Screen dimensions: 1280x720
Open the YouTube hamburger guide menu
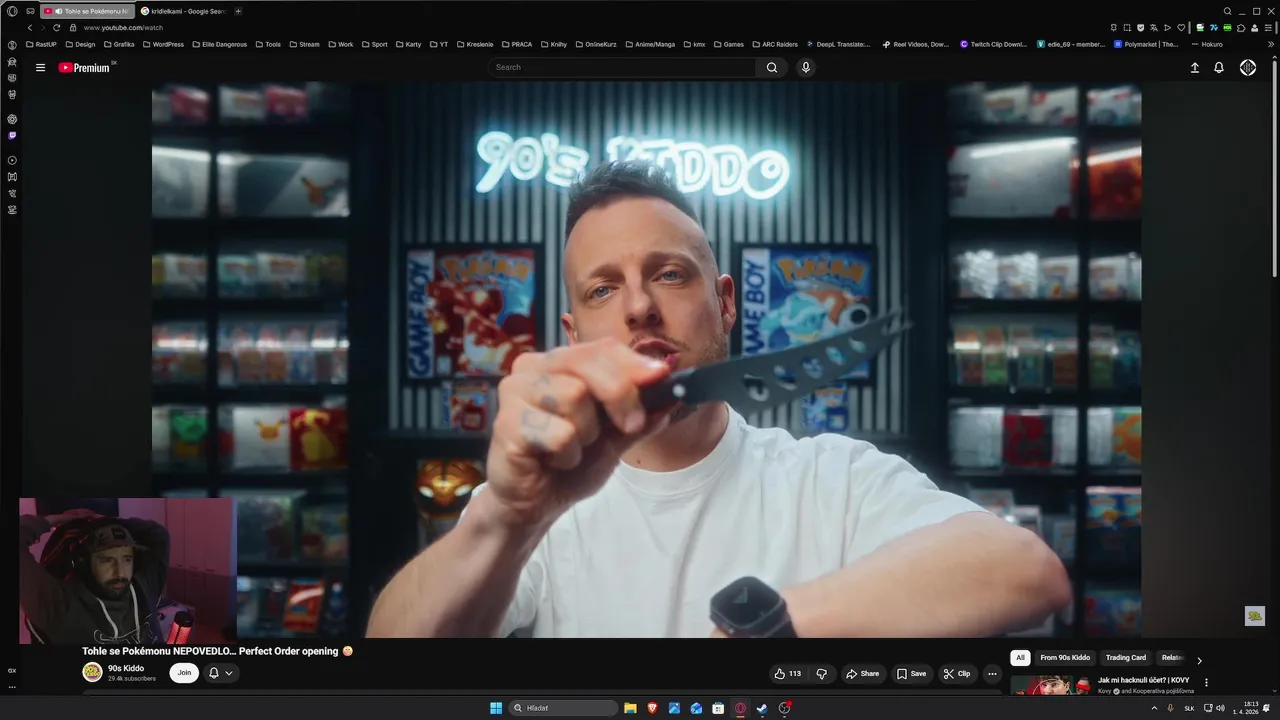[x=40, y=67]
